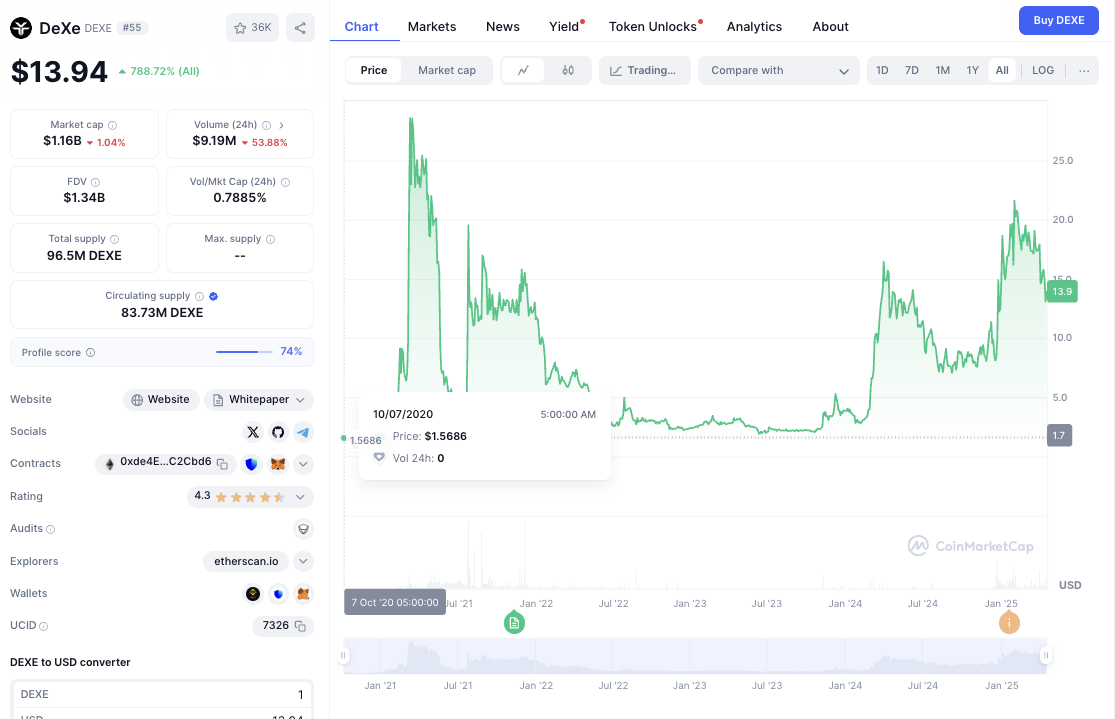Open the blue shield wallet icon
Image resolution: width=1115 pixels, height=719 pixels.
click(278, 593)
